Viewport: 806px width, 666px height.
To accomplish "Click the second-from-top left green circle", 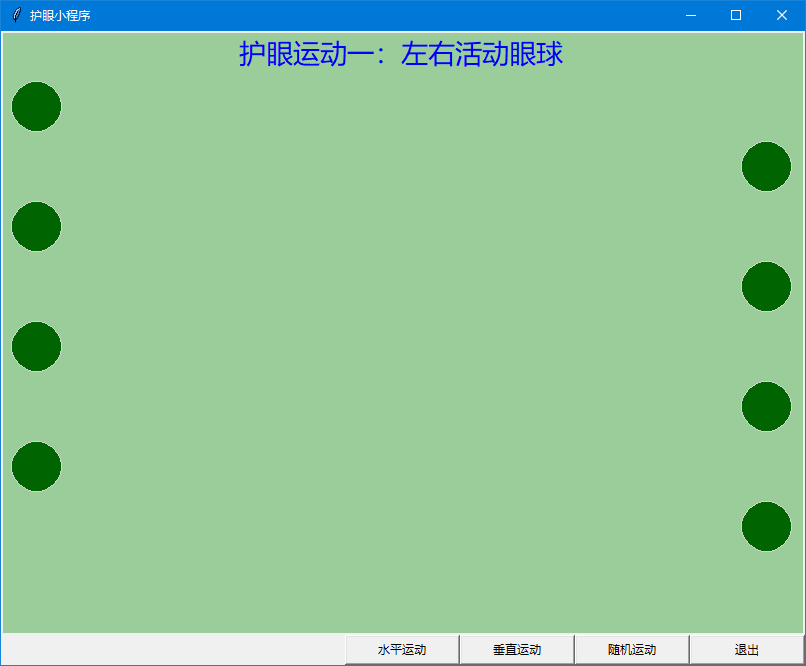I will coord(36,226).
